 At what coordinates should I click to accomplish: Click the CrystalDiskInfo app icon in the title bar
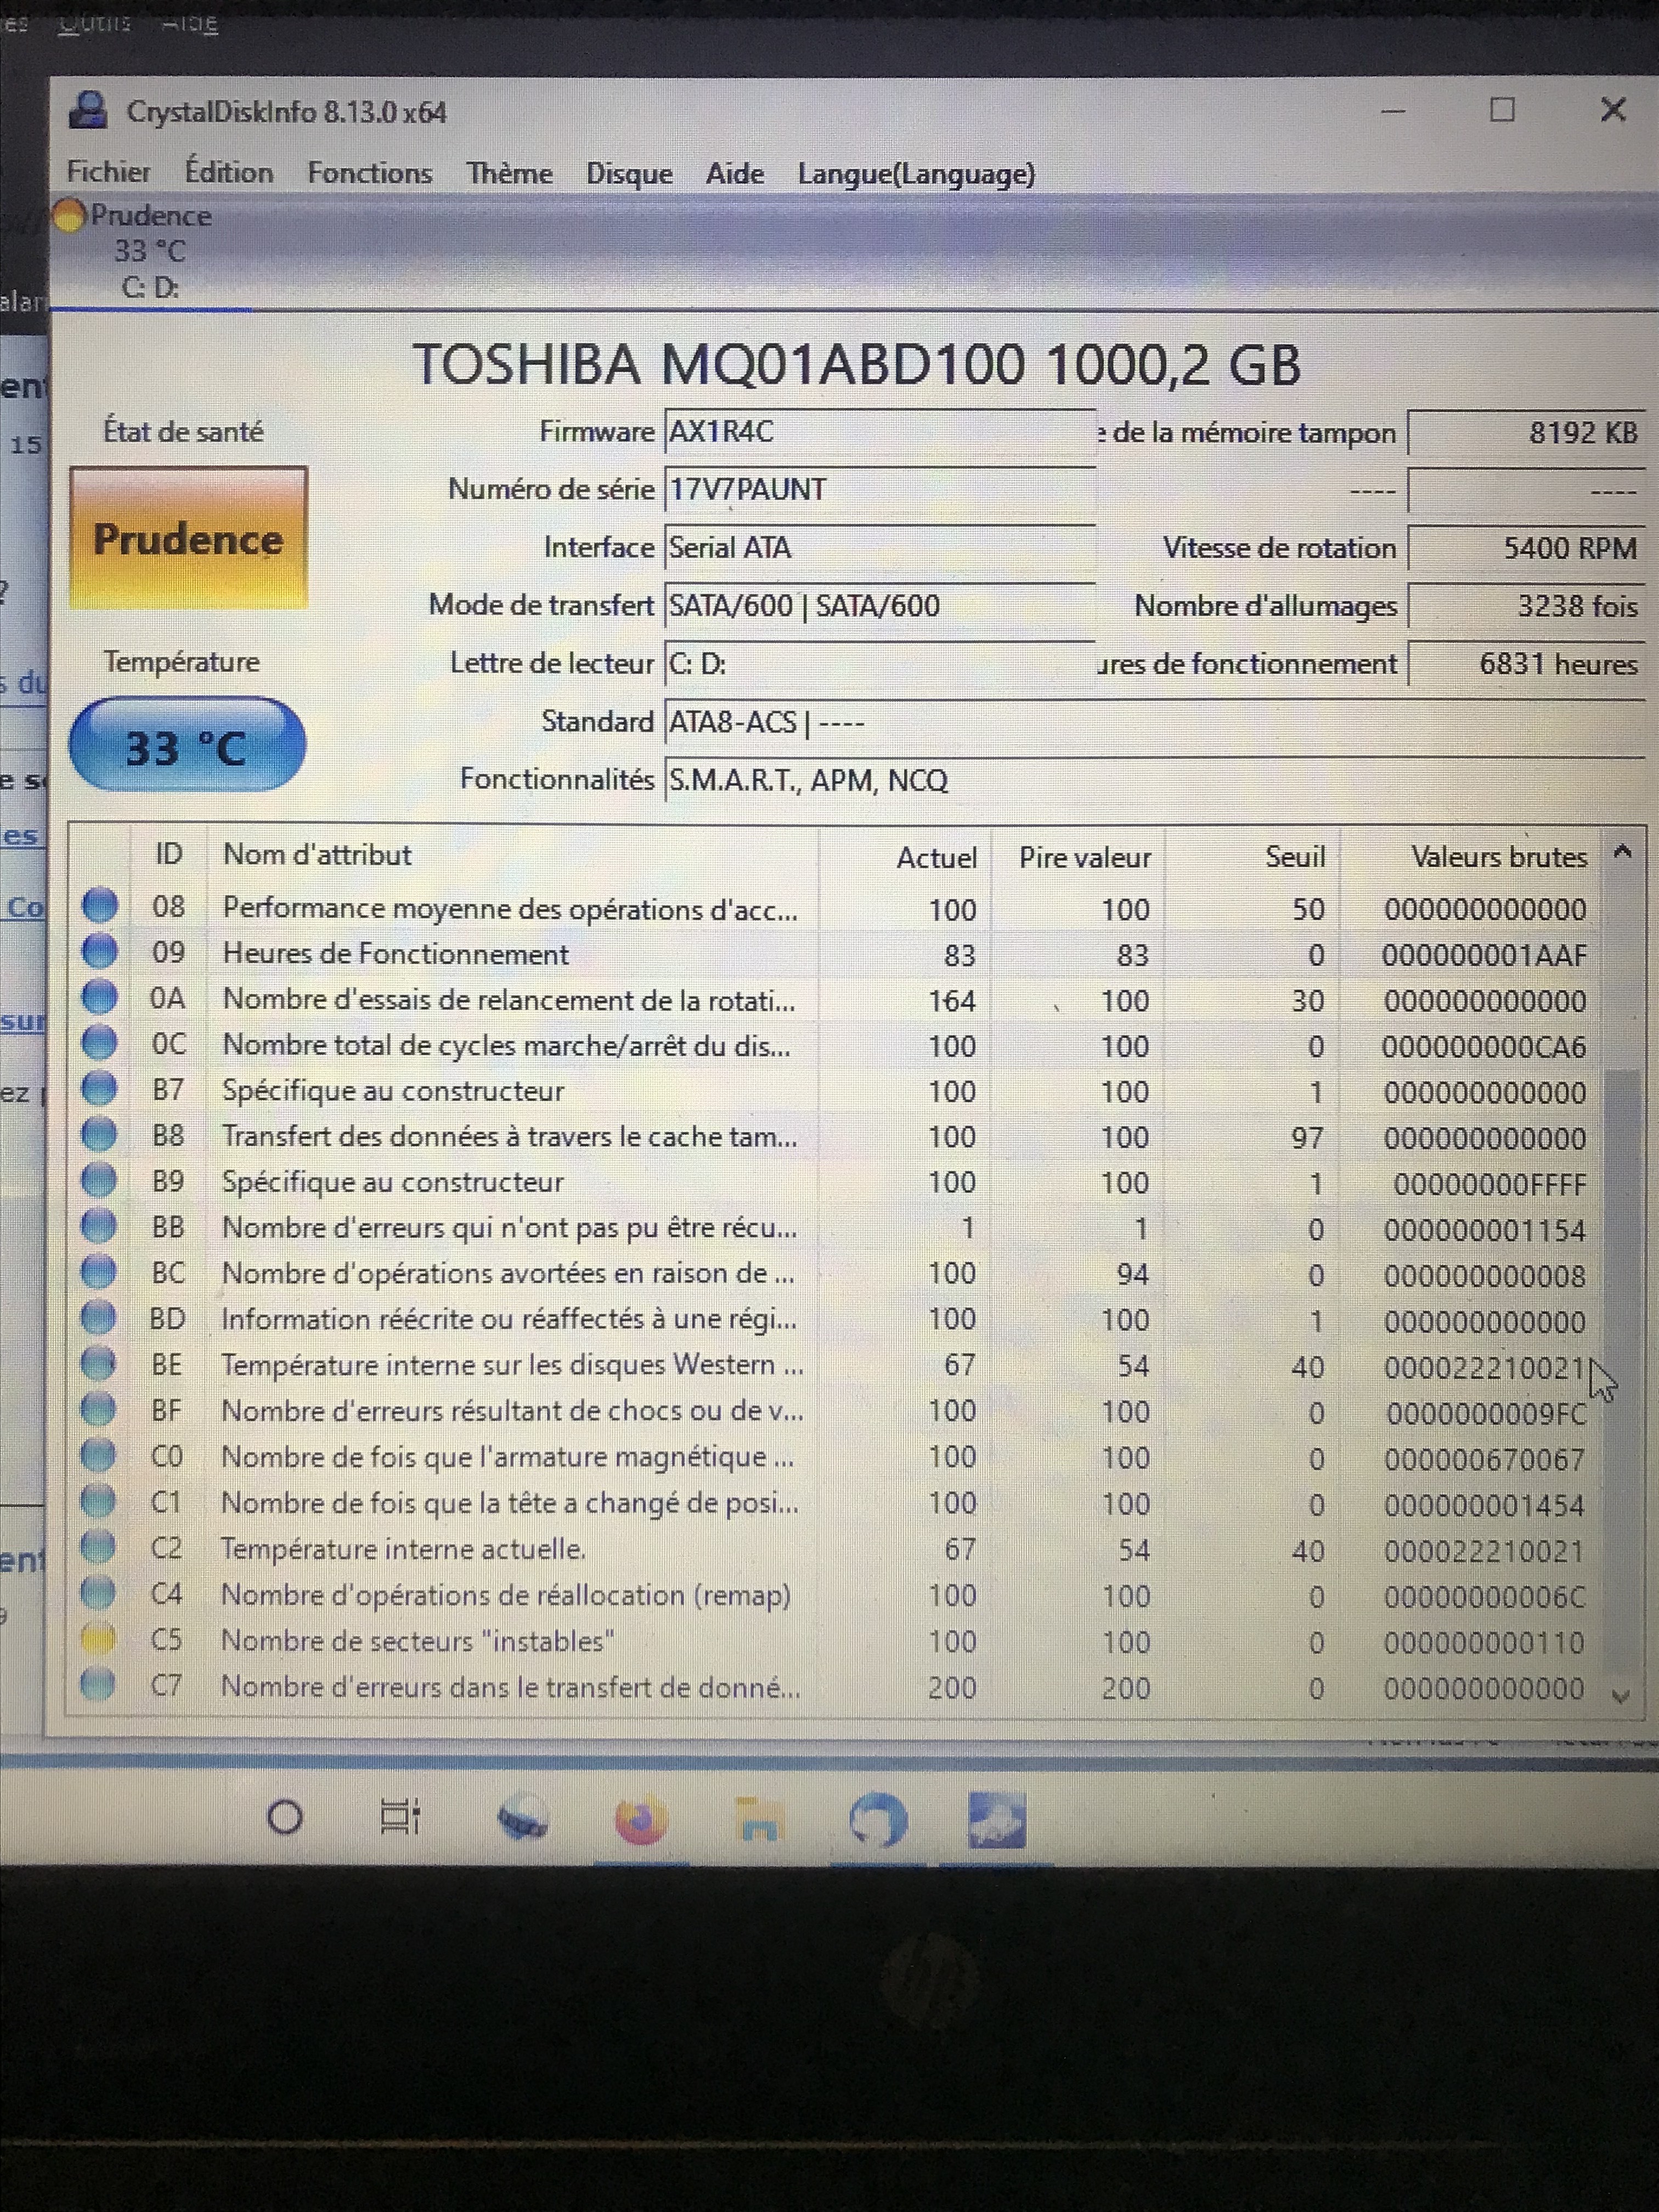pyautogui.click(x=88, y=110)
